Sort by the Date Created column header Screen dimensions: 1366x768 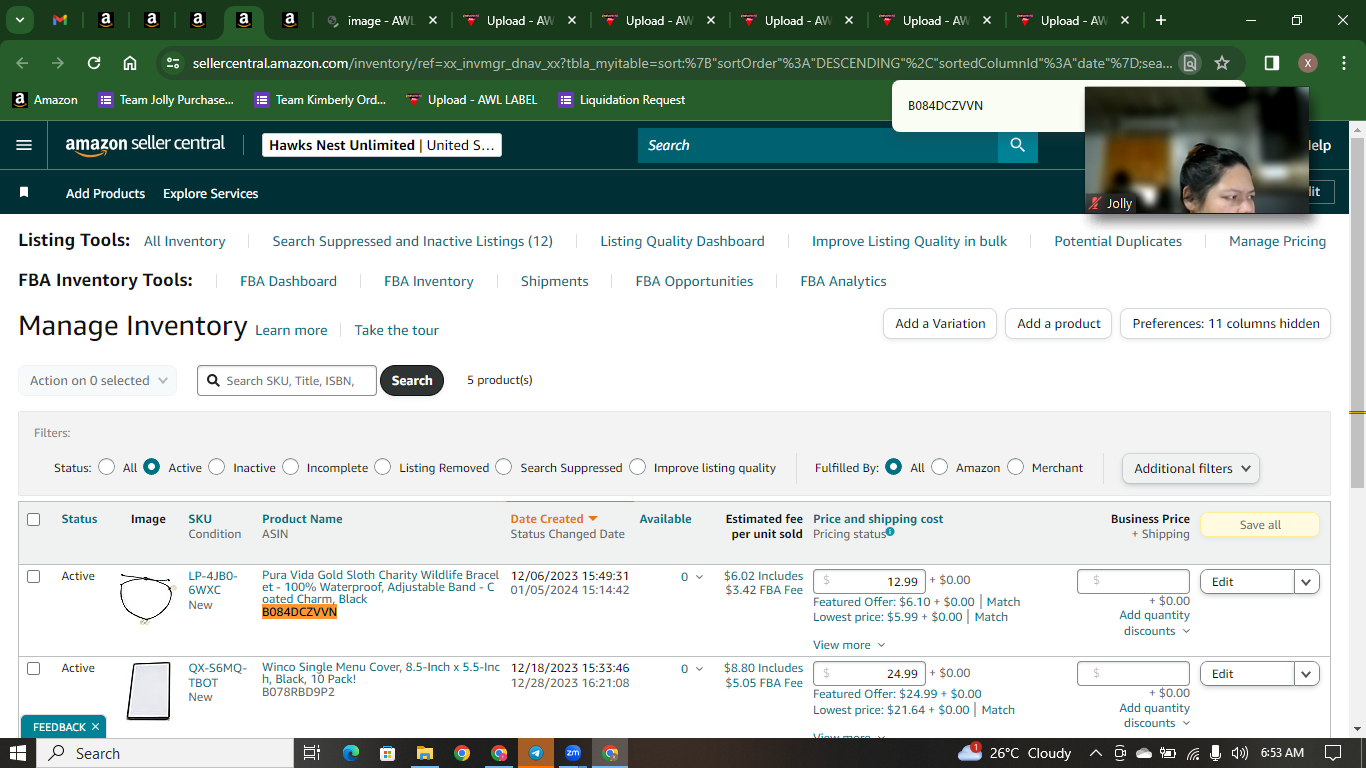point(554,519)
